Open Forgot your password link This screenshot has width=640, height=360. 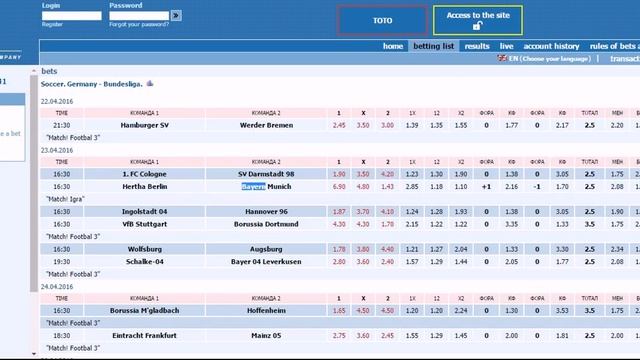tap(139, 24)
